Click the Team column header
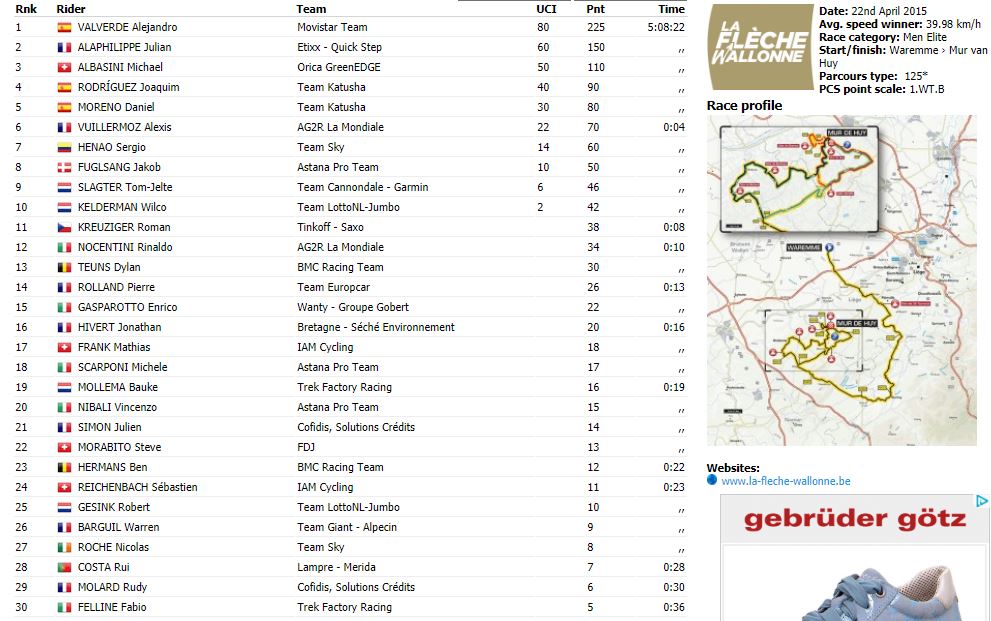 tap(312, 9)
